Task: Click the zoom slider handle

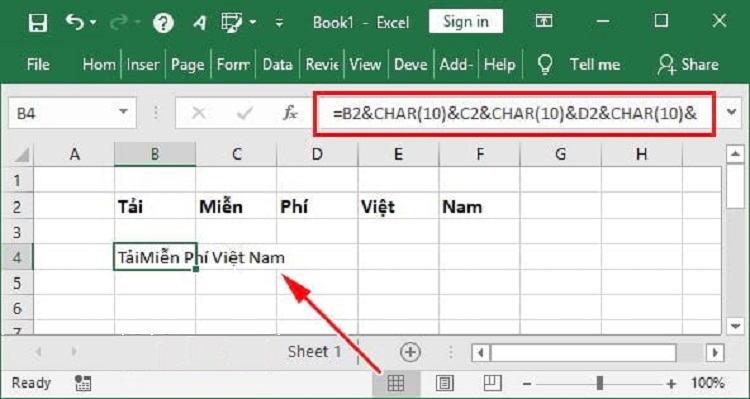Action: click(600, 383)
